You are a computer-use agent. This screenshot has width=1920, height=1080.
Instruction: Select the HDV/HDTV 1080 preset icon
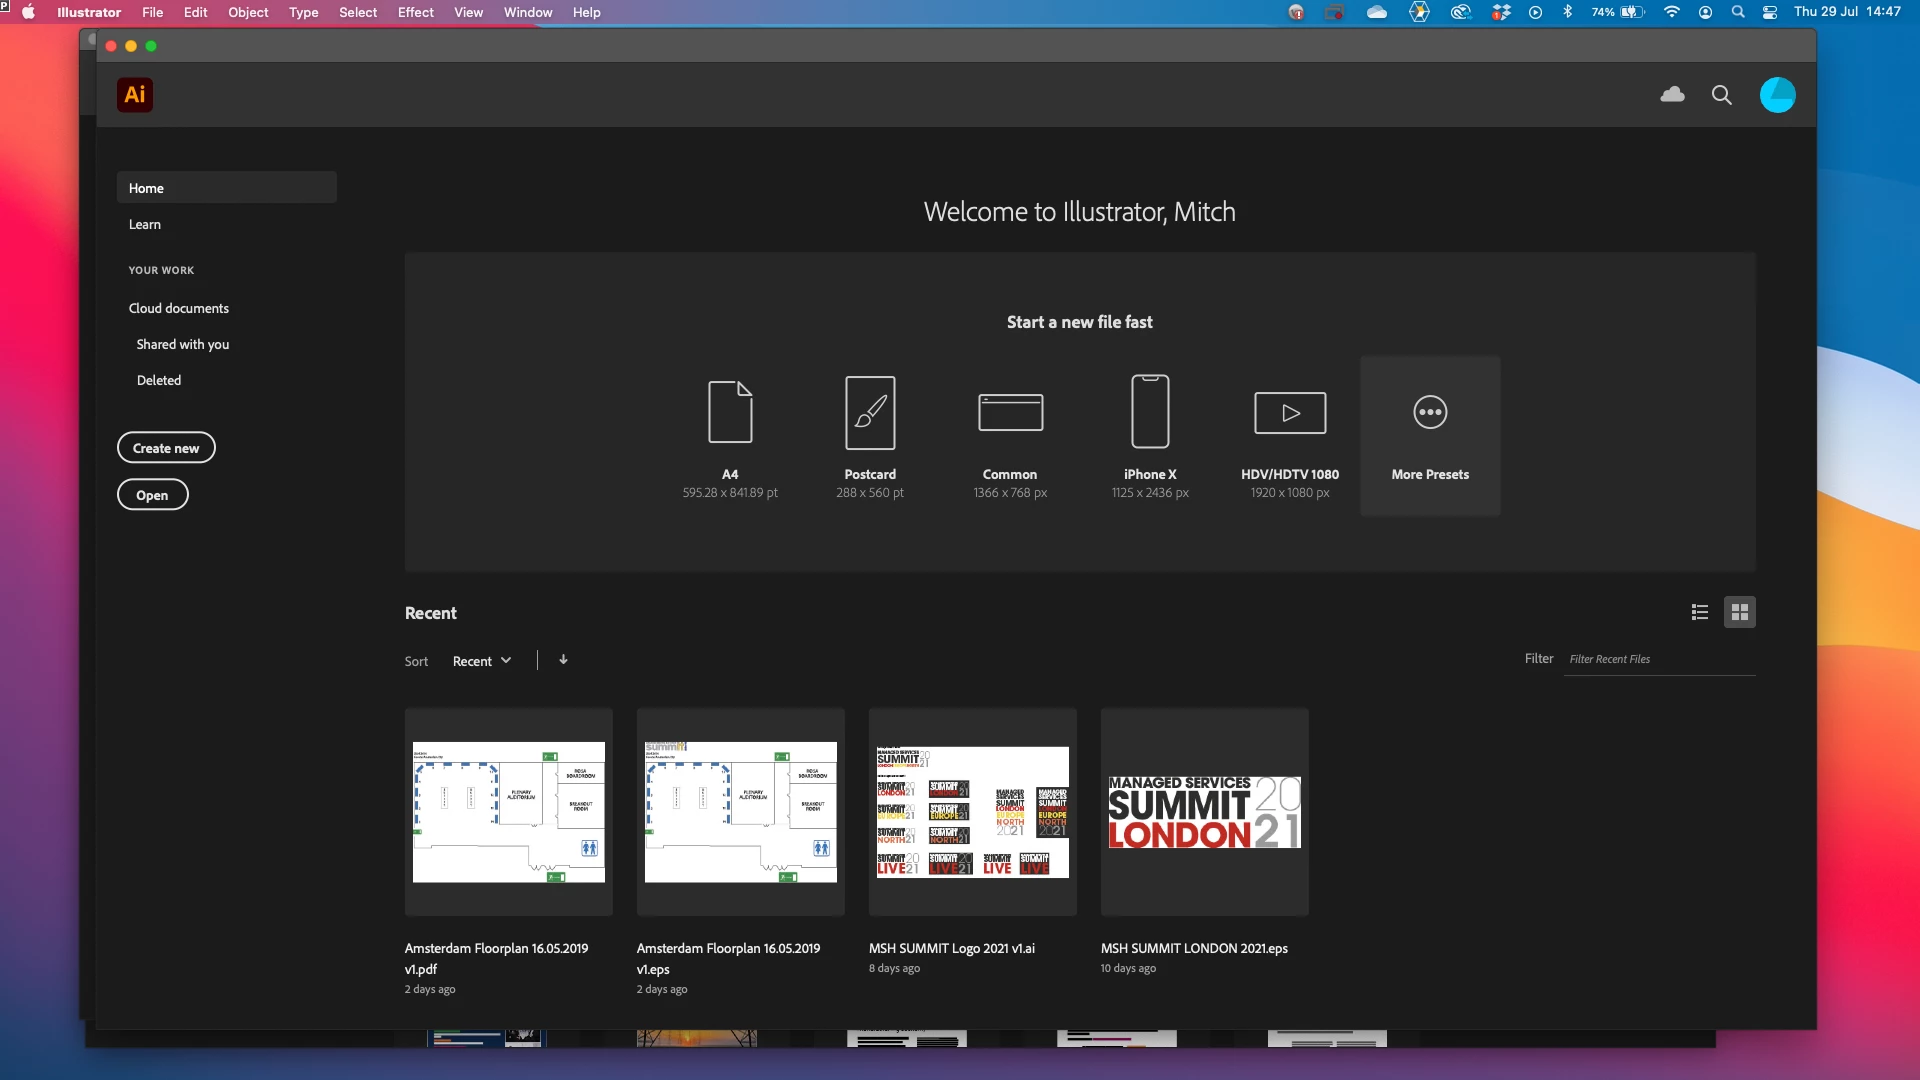point(1290,412)
